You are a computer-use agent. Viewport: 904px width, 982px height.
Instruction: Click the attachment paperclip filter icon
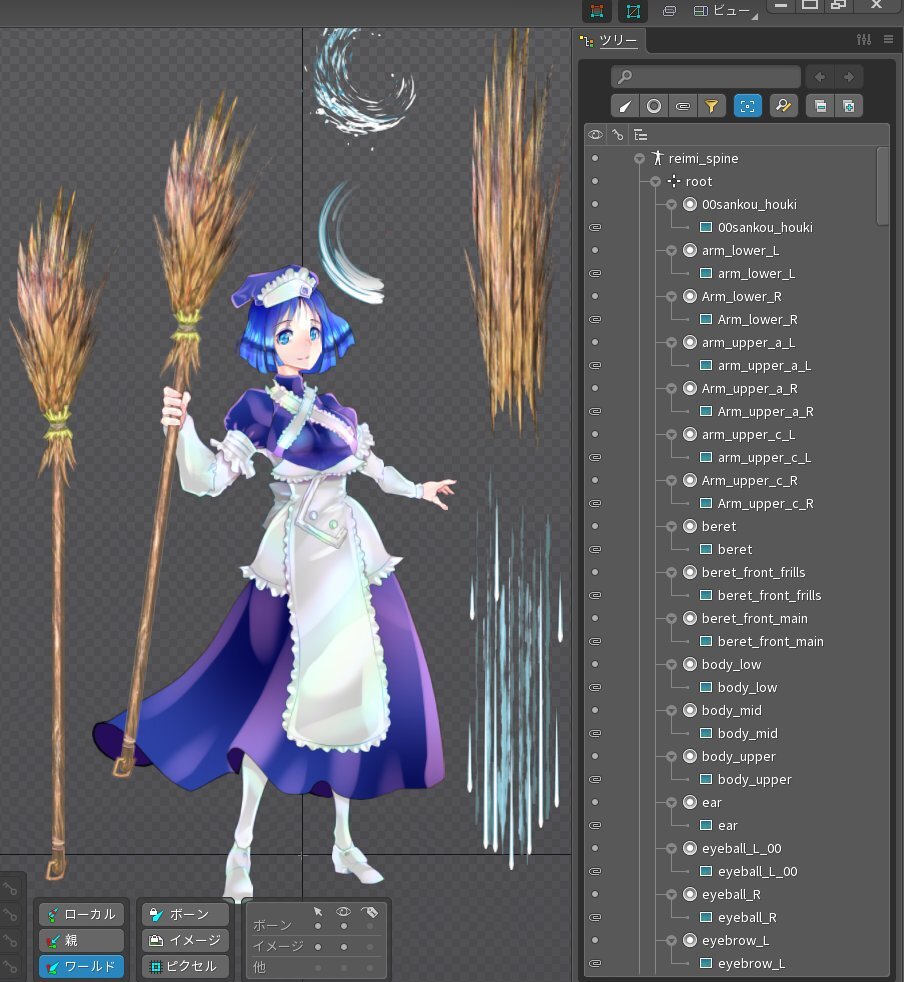683,106
